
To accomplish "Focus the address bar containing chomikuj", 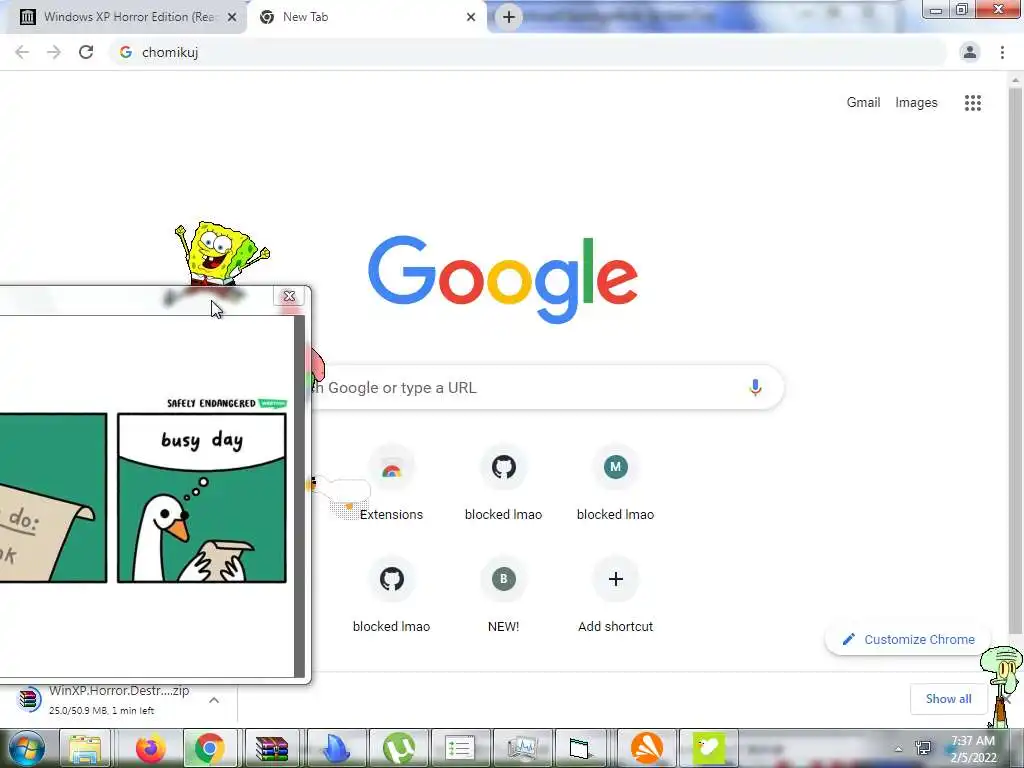I will point(528,52).
